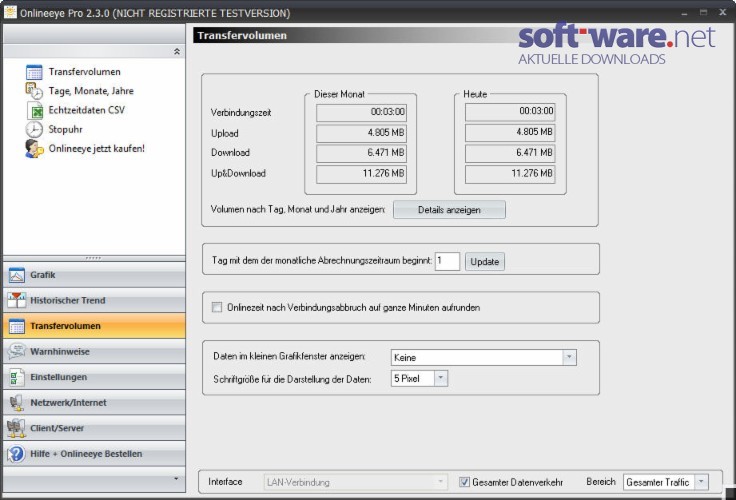The height and width of the screenshot is (500, 736).
Task: Click the Onlineeye jetzt kaufen person icon
Action: coord(34,149)
